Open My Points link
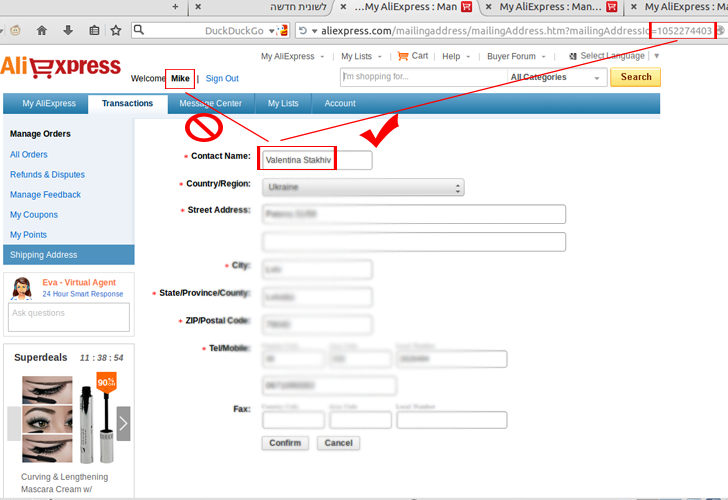The width and height of the screenshot is (728, 500). (x=28, y=235)
